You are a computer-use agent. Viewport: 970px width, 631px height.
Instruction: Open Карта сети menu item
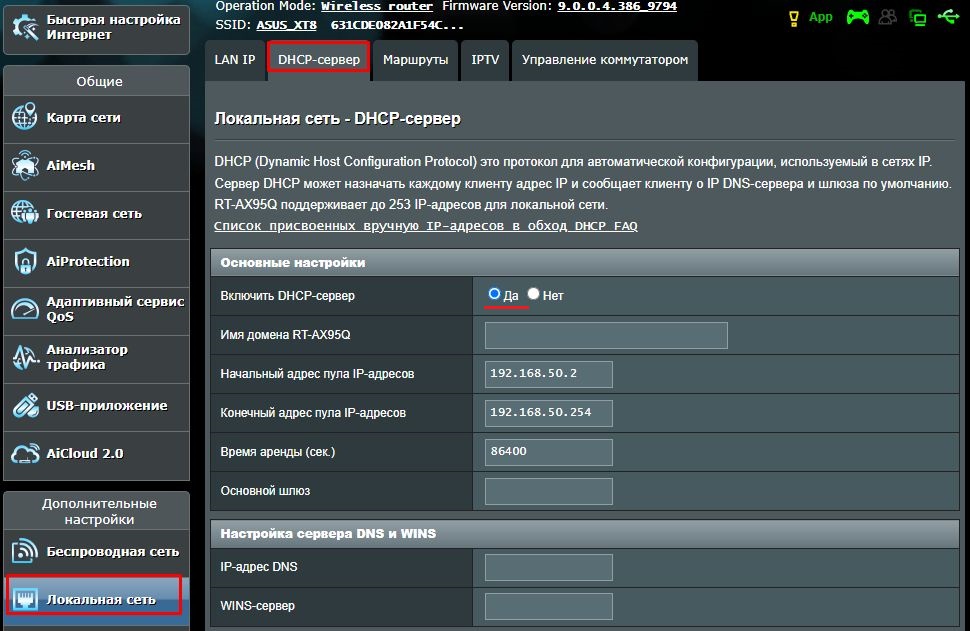[97, 118]
